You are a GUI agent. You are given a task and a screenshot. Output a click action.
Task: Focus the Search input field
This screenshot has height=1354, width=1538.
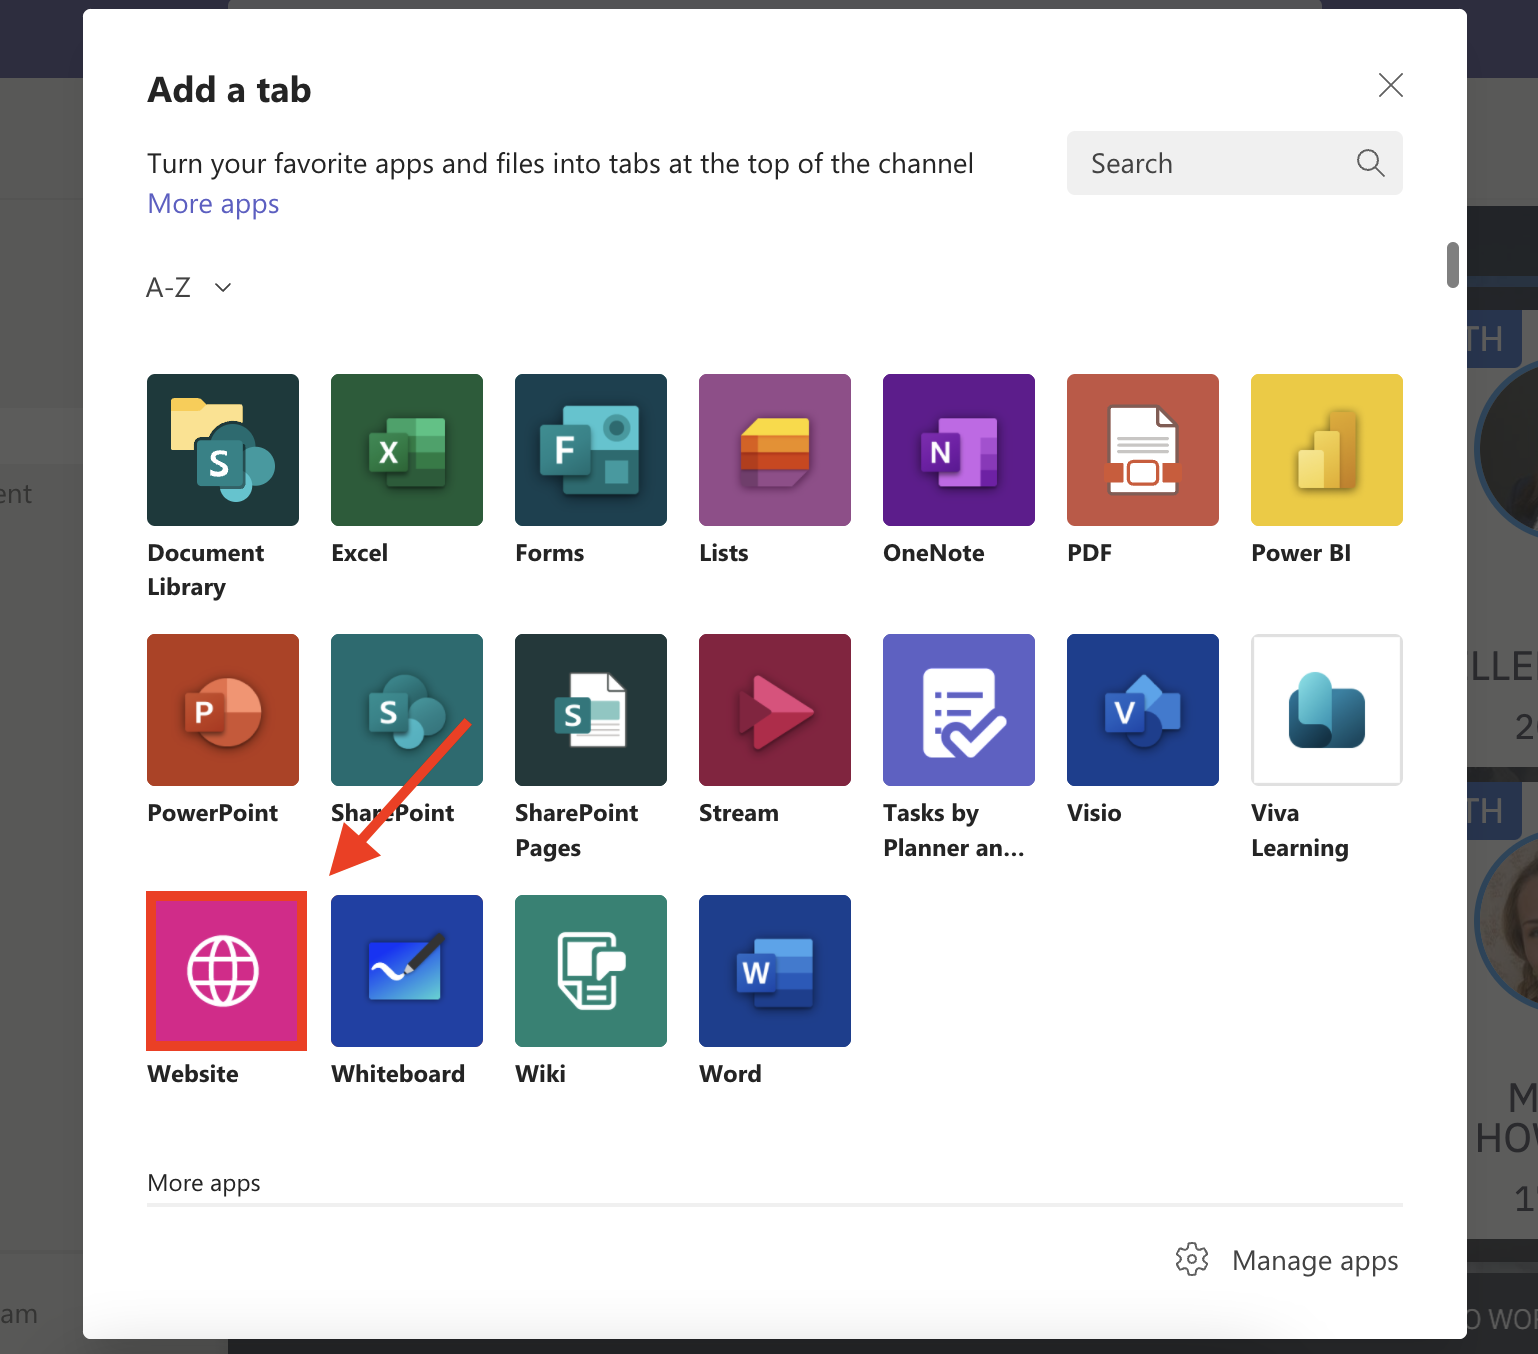1235,163
